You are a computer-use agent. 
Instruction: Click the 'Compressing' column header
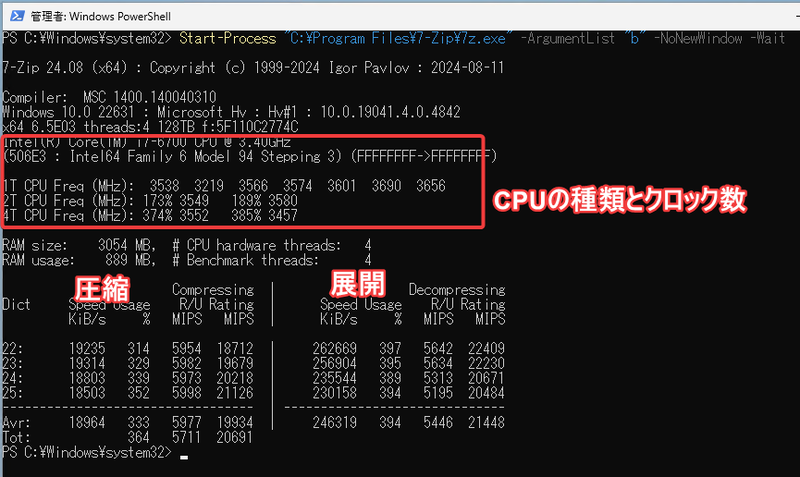pos(213,290)
